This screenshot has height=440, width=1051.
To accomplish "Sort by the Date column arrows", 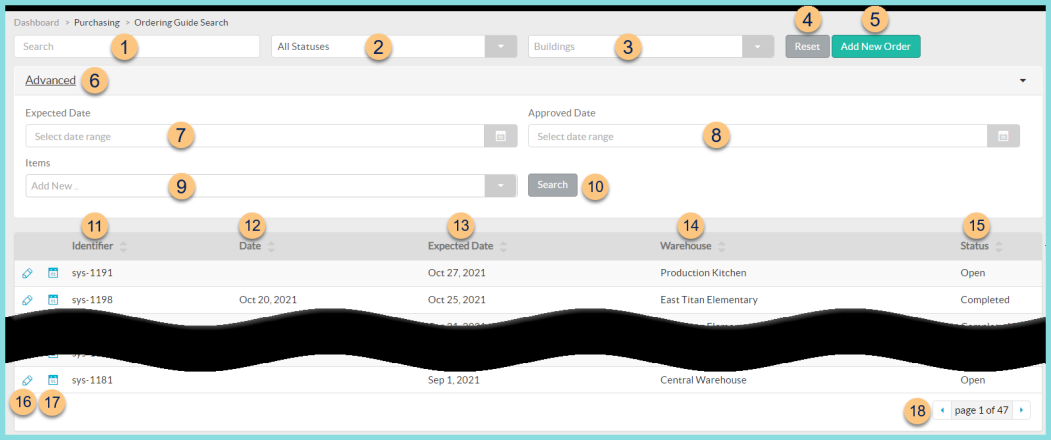I will (271, 247).
